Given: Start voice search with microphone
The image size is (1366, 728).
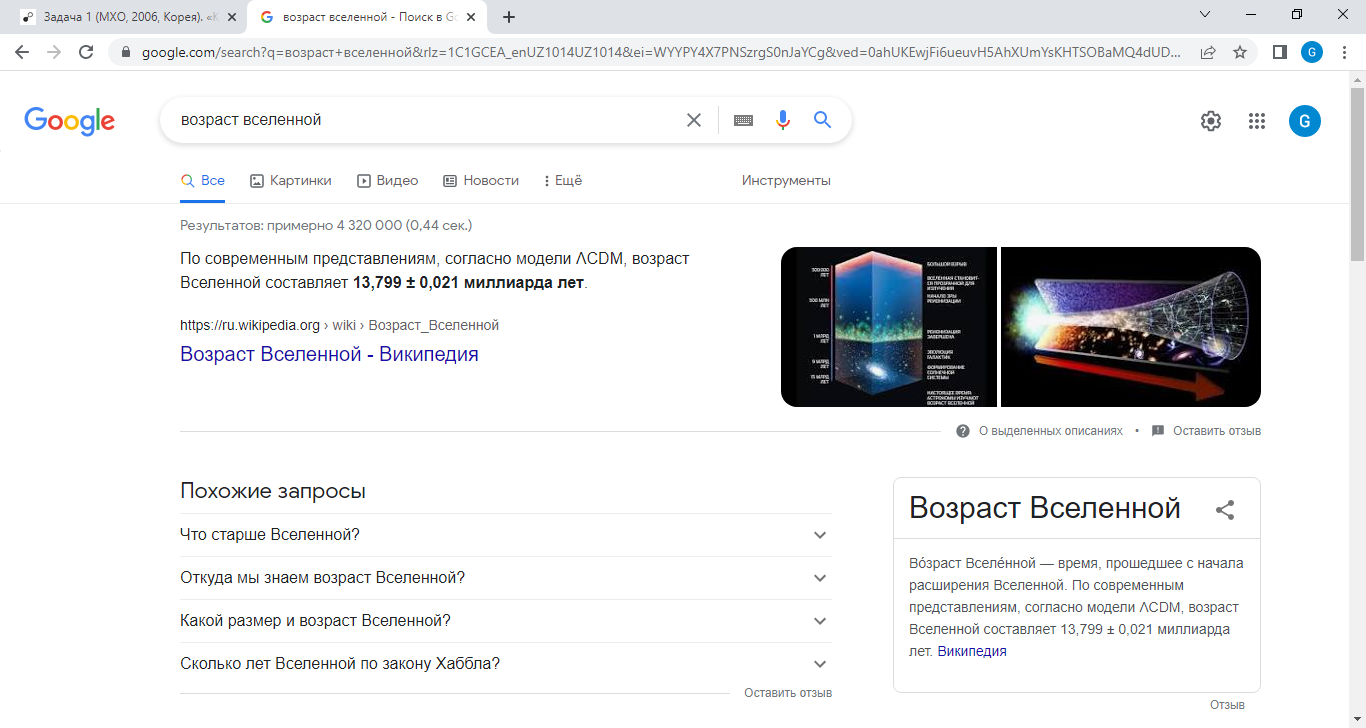Looking at the screenshot, I should (783, 120).
